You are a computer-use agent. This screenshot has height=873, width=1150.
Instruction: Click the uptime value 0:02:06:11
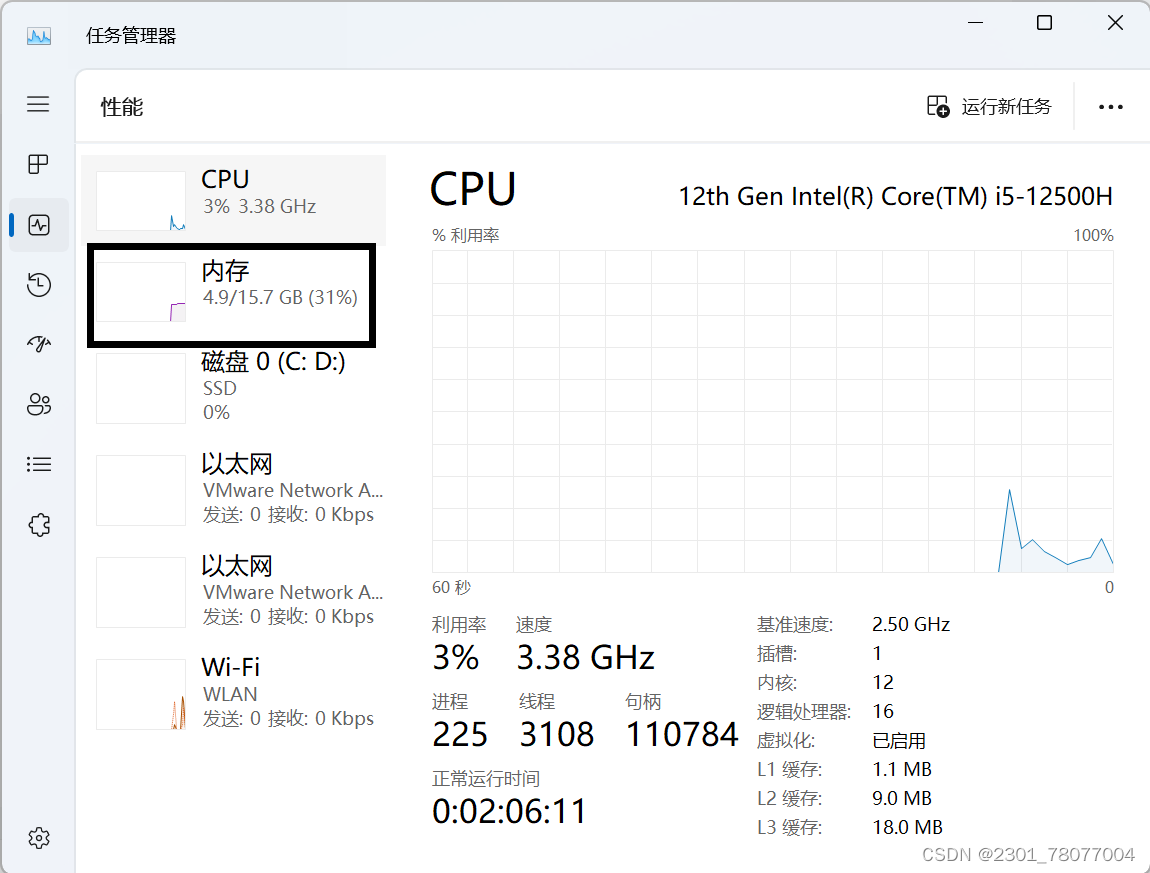point(510,811)
